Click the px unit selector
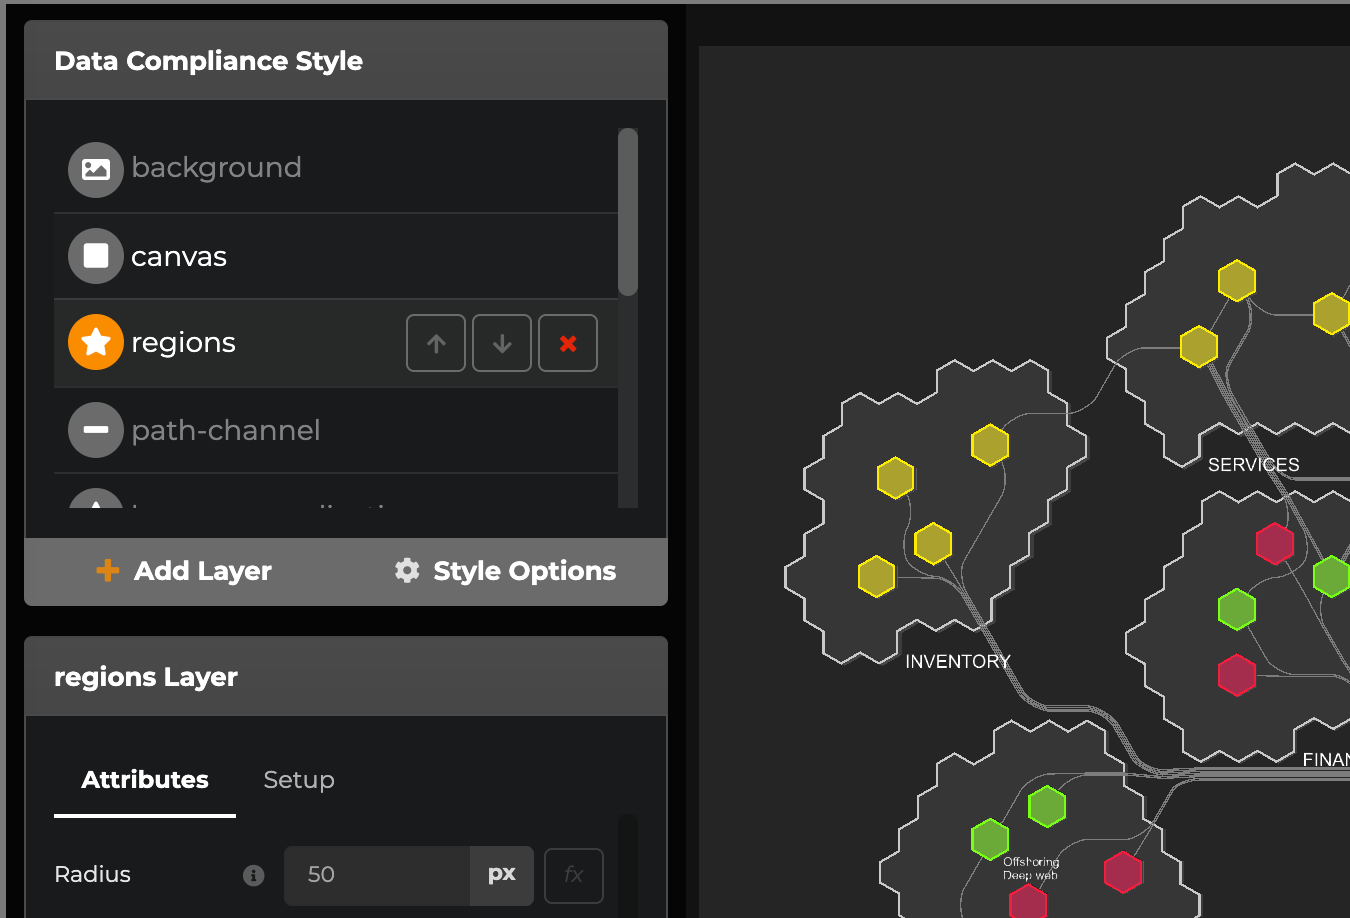This screenshot has width=1350, height=918. click(502, 875)
